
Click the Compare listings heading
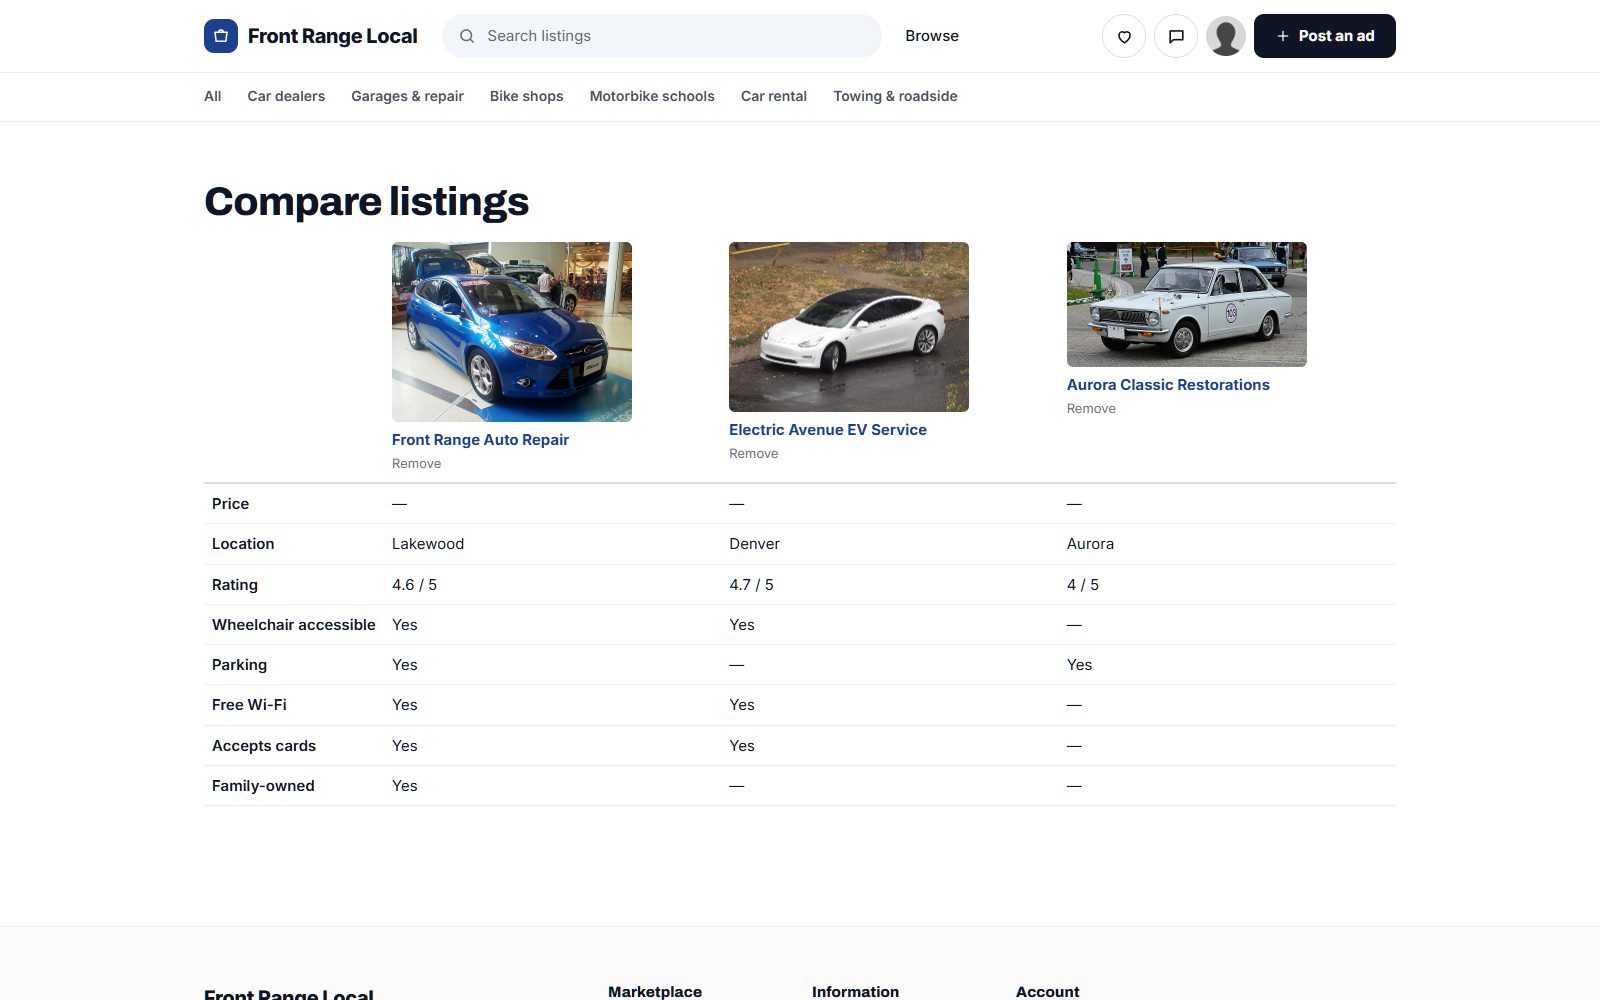(367, 201)
